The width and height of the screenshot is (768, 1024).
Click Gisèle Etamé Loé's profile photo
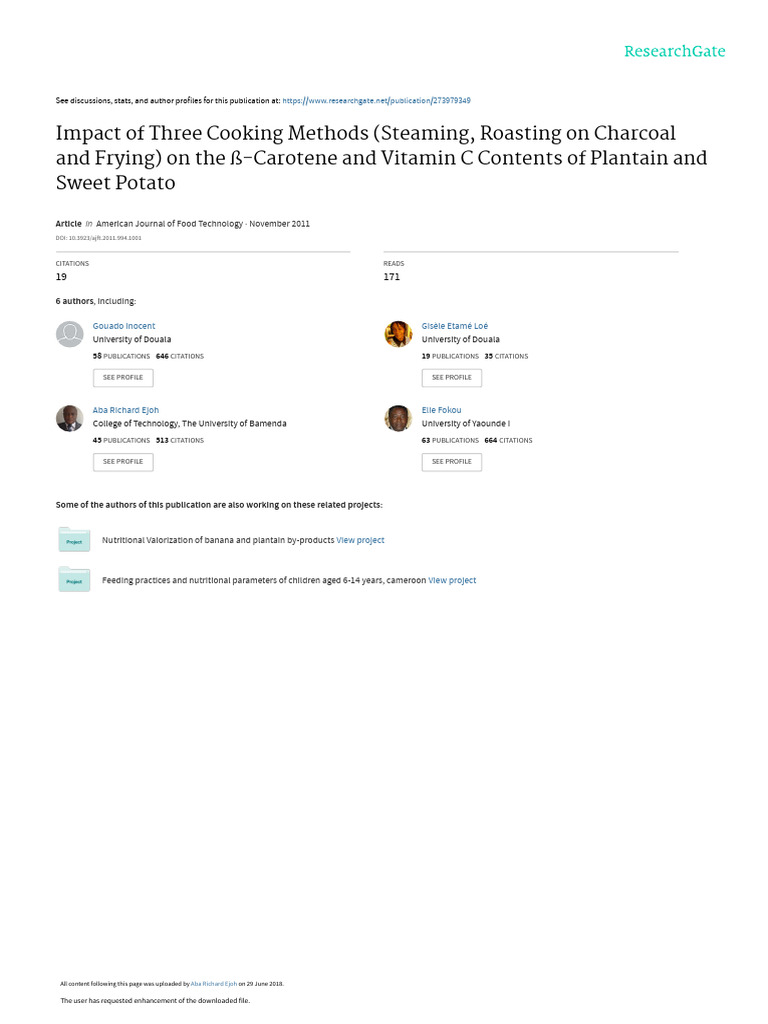(x=398, y=334)
